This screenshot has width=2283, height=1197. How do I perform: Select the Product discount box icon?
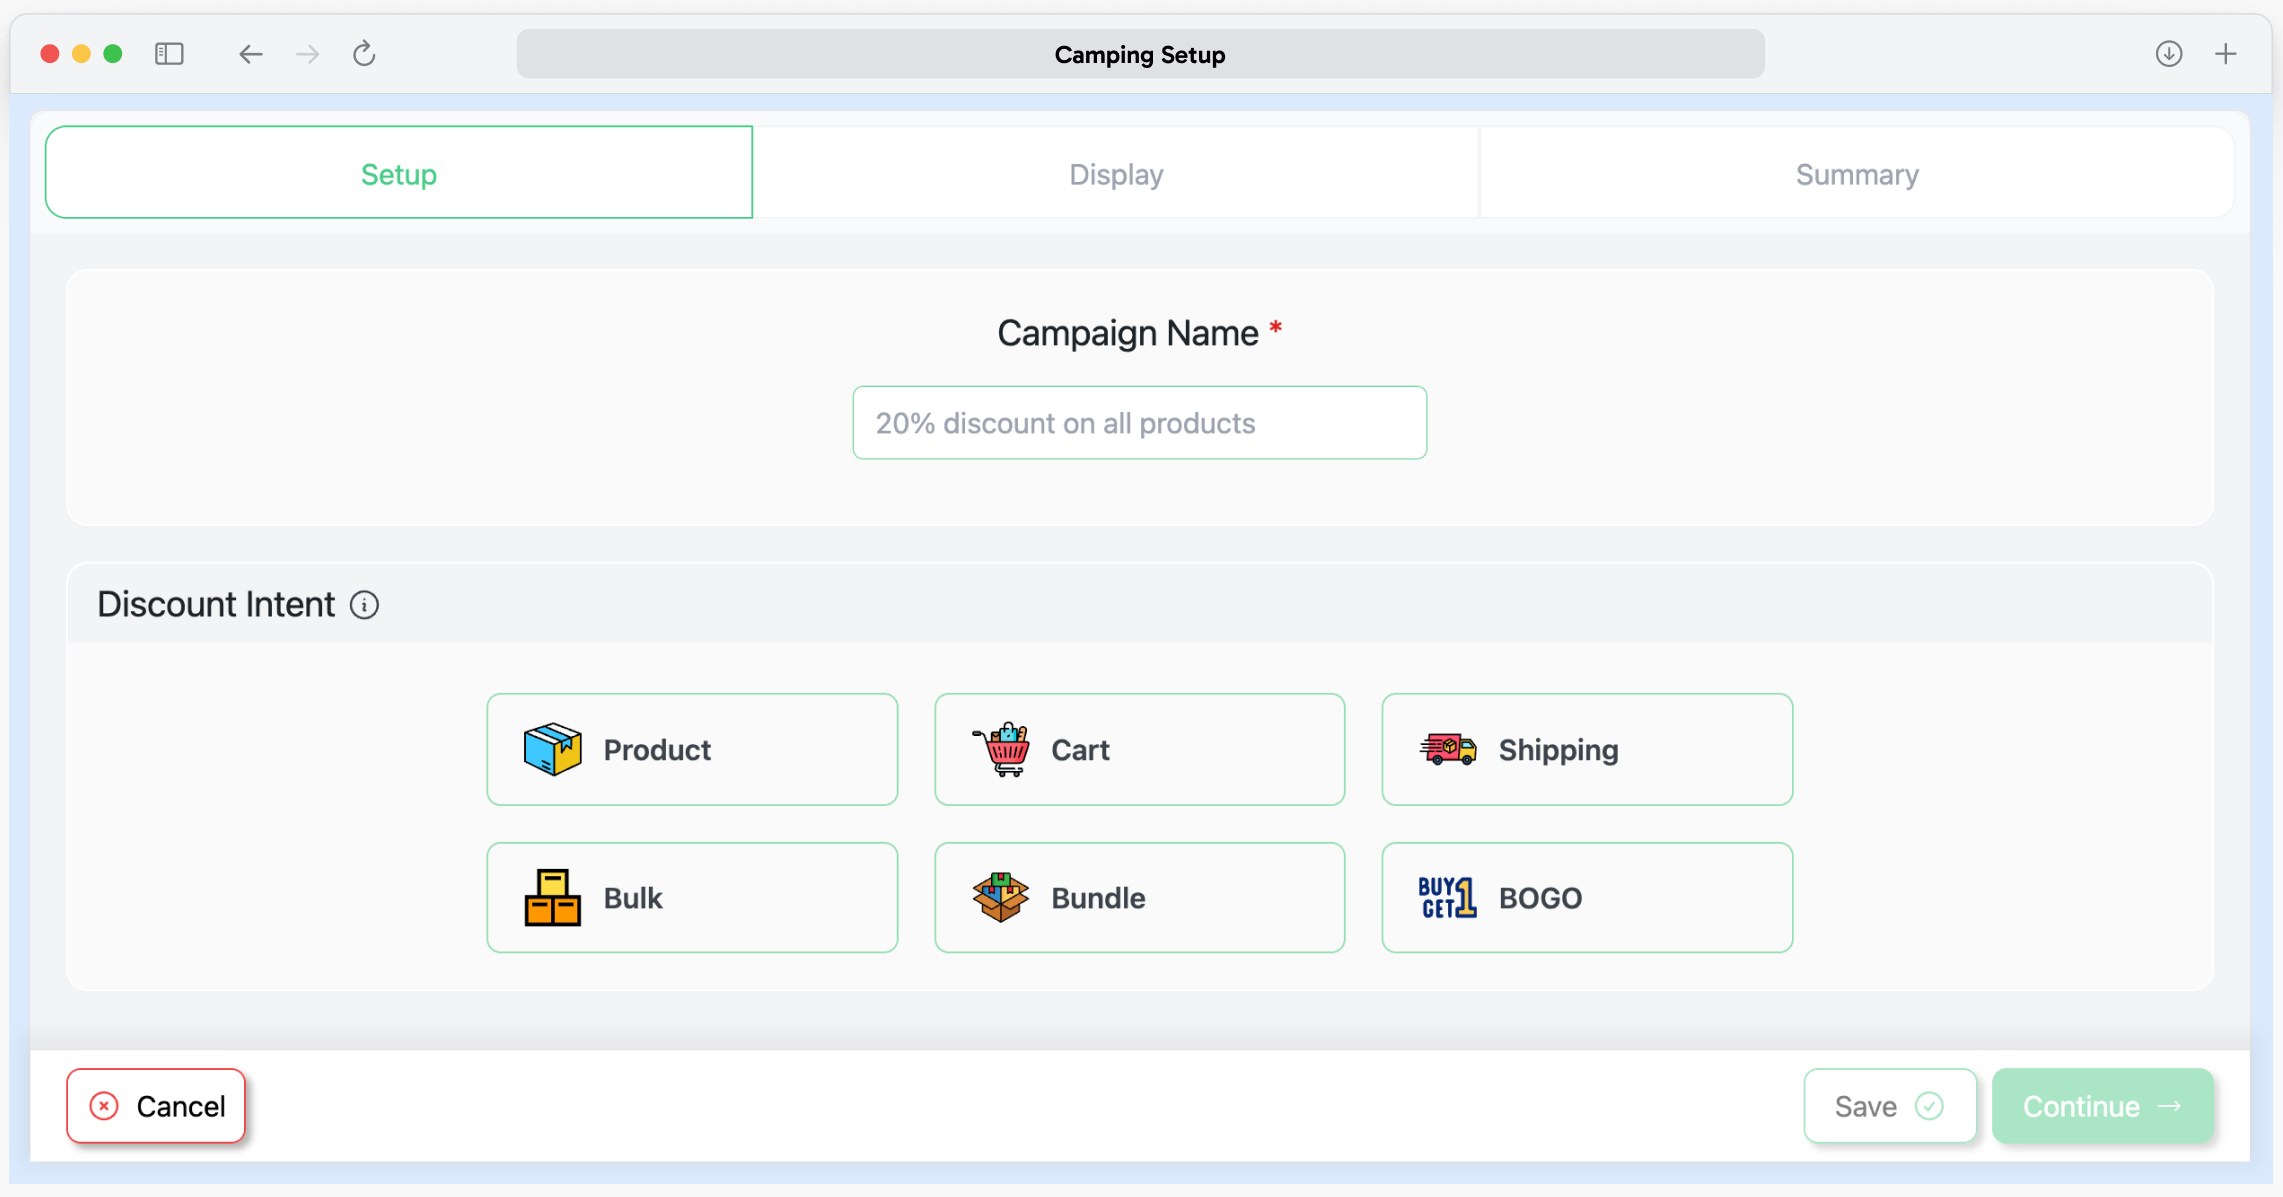coord(552,749)
